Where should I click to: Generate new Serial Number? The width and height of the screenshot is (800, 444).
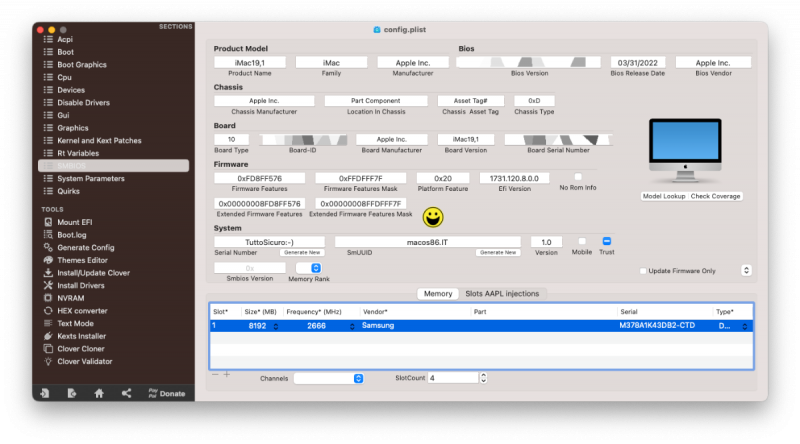pos(302,253)
